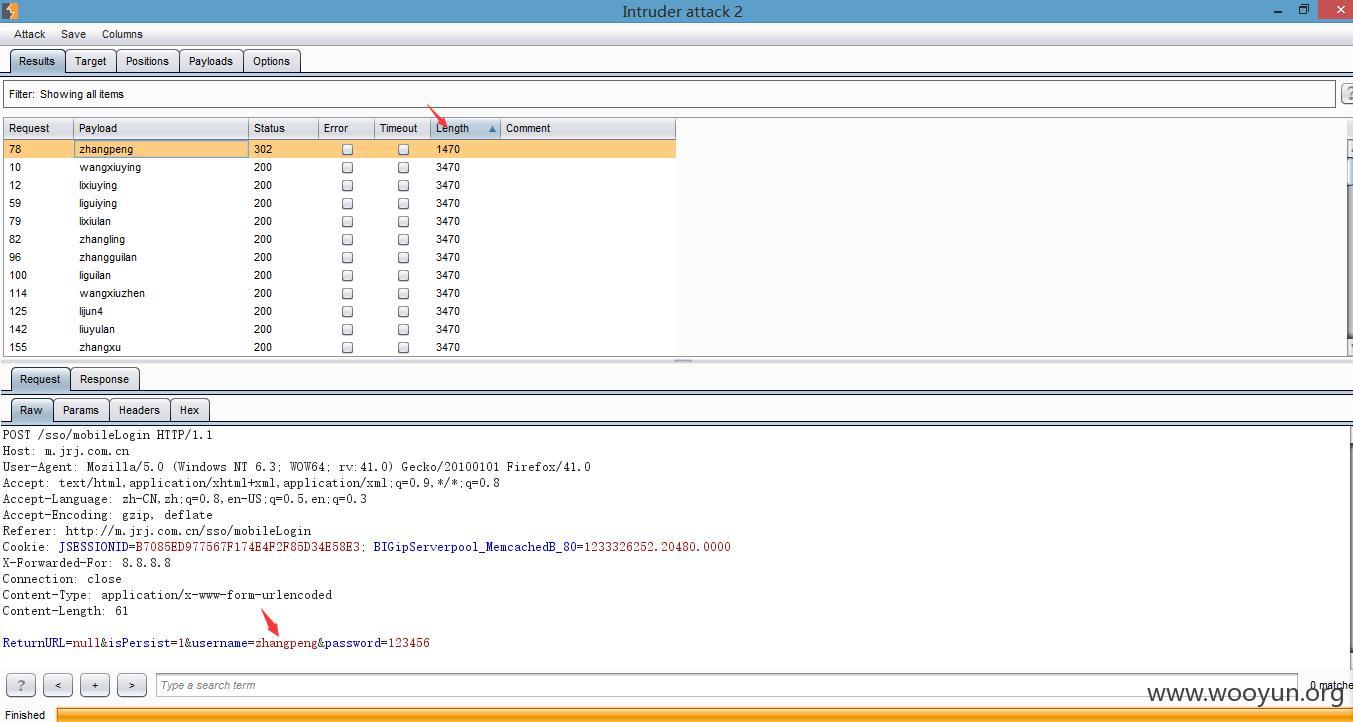Open the Request message tab
Image resolution: width=1353 pixels, height=722 pixels.
pos(40,379)
